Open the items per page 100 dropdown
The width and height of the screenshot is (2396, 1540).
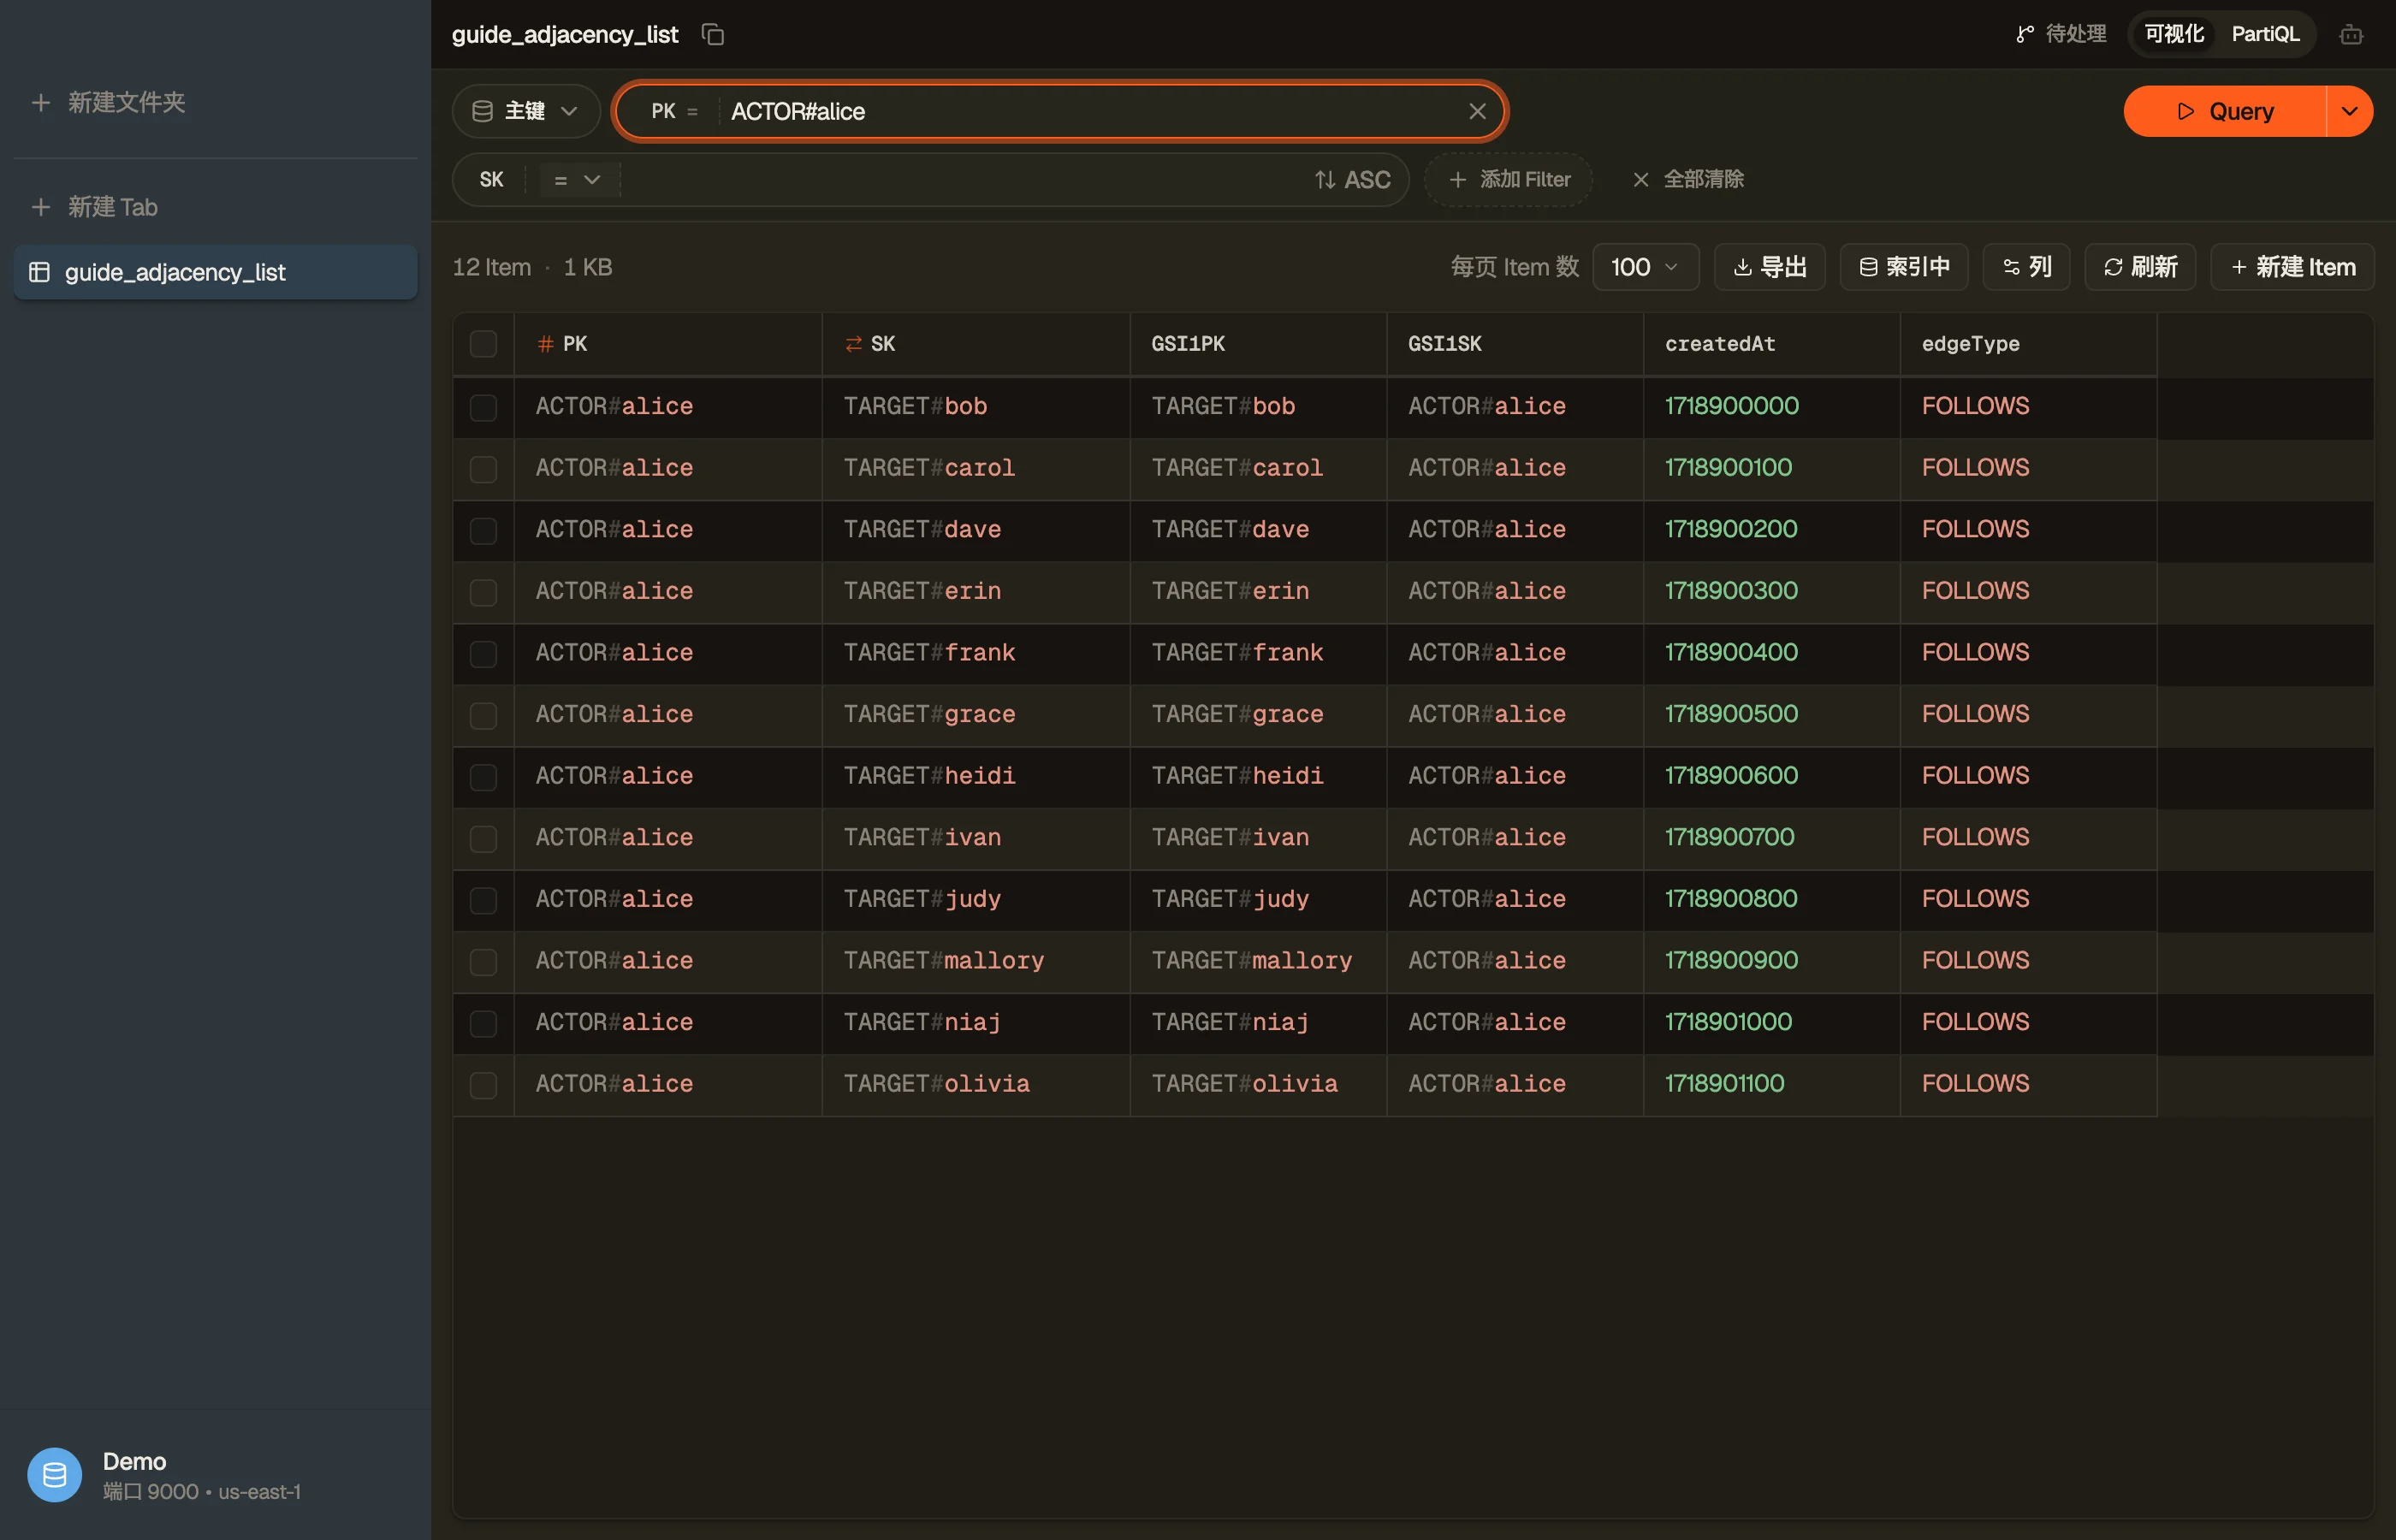pos(1645,267)
